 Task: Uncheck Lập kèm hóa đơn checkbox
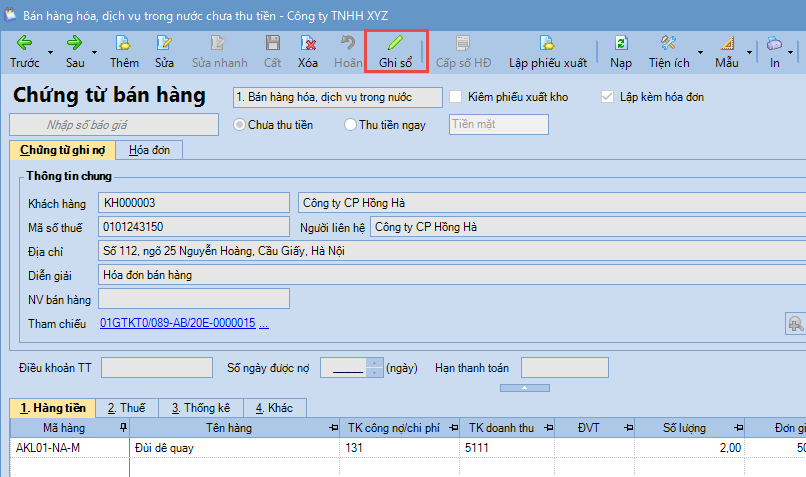[x=607, y=97]
